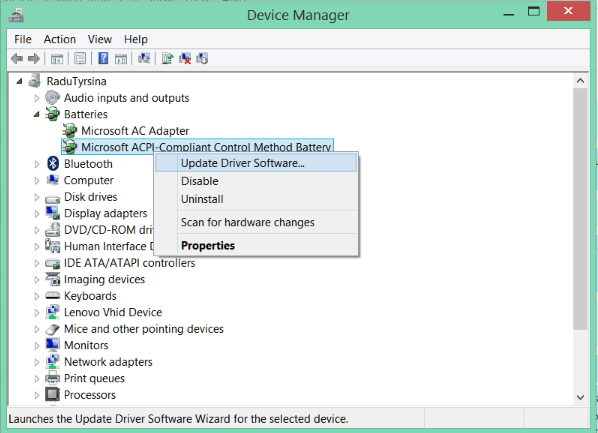
Task: Open the blue Help question mark icon
Action: click(x=103, y=58)
